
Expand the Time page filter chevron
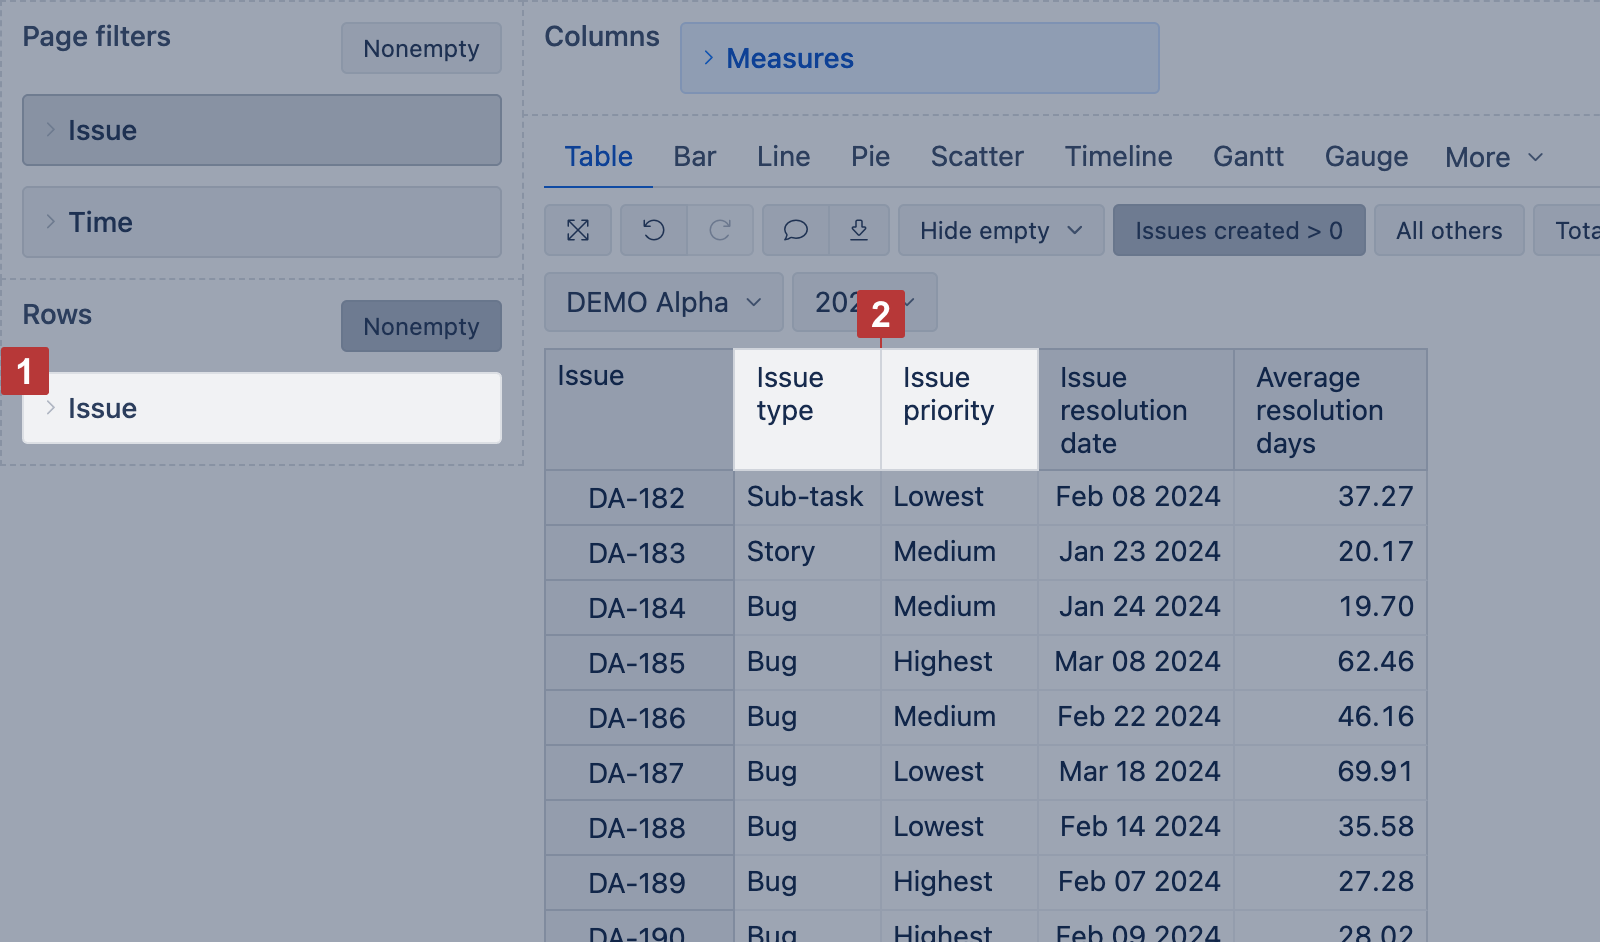tap(50, 222)
